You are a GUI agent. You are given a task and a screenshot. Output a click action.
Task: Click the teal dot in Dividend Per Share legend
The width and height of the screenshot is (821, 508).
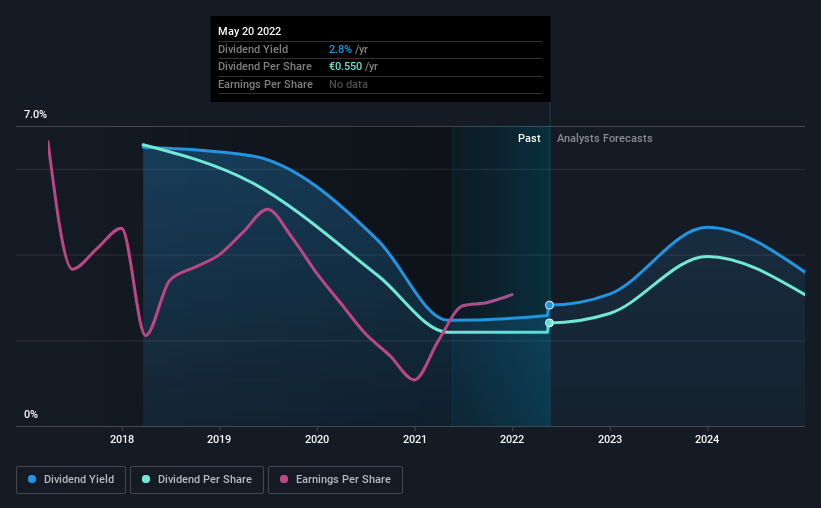coord(146,479)
